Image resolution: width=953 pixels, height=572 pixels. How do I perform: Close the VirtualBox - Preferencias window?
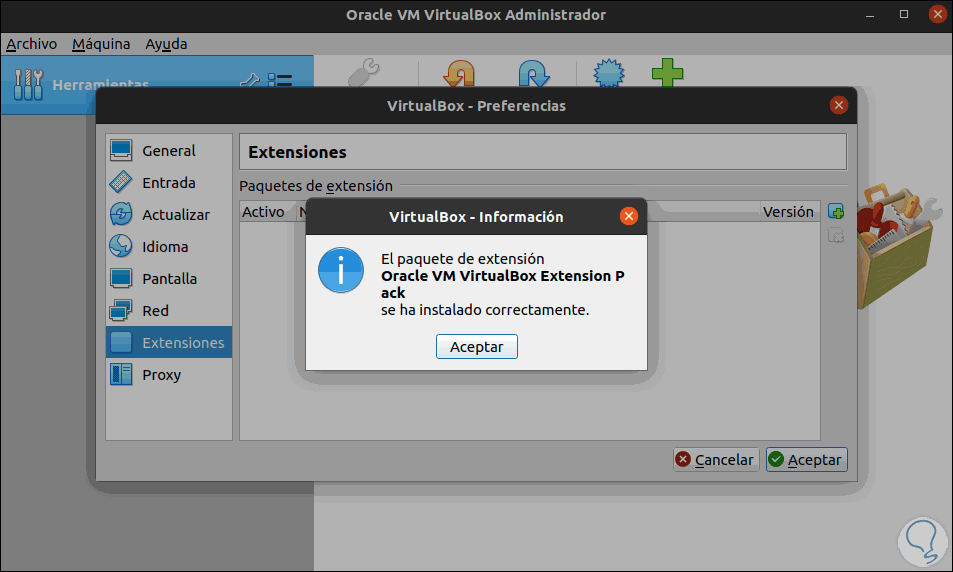point(839,105)
